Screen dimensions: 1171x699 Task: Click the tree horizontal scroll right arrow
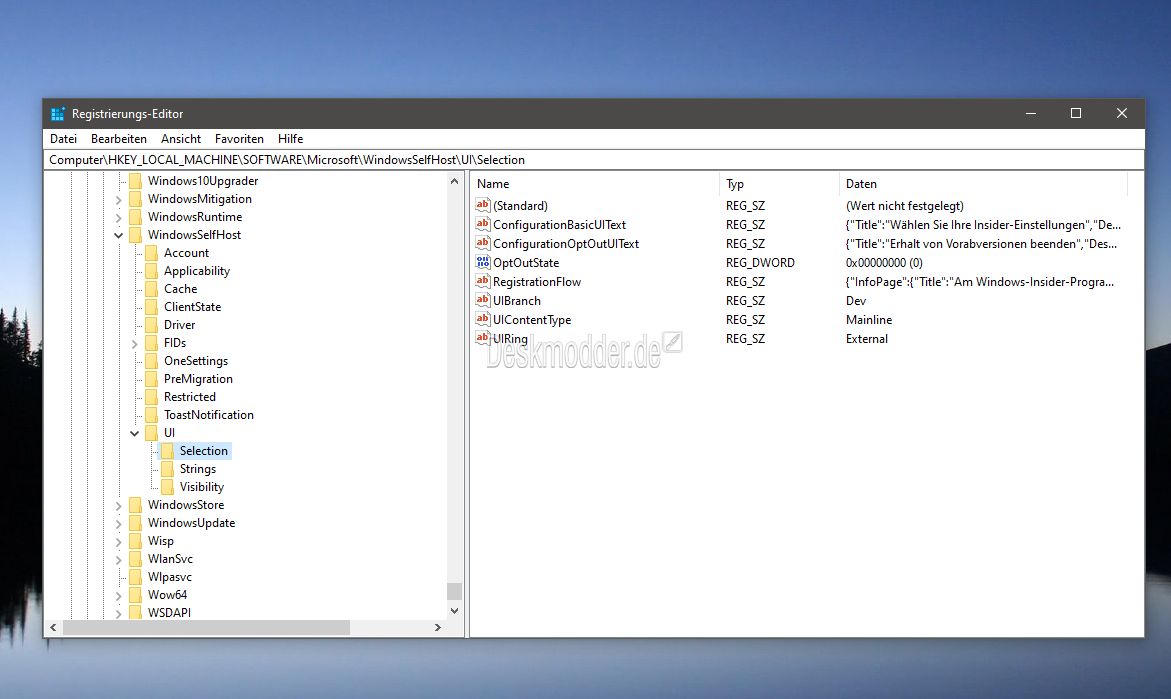point(438,628)
